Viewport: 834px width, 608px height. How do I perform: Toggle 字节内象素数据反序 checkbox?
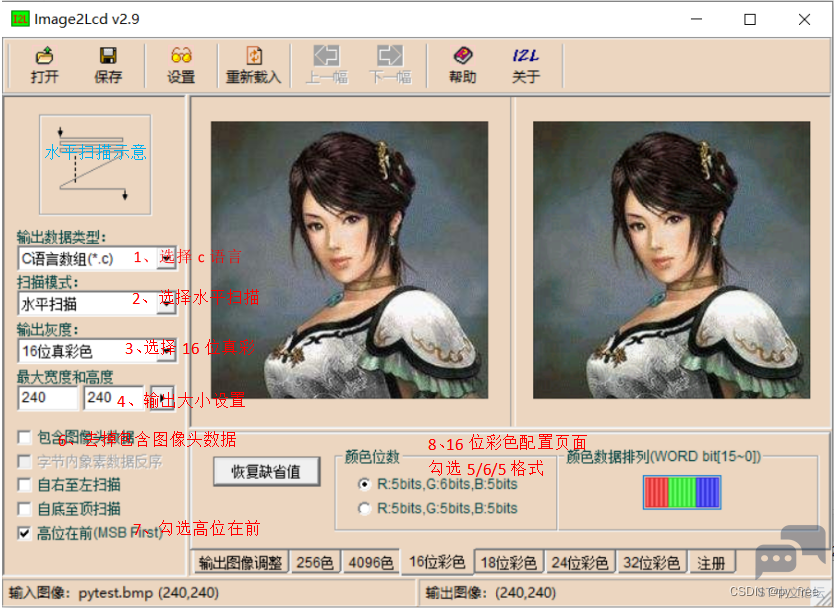pos(24,461)
